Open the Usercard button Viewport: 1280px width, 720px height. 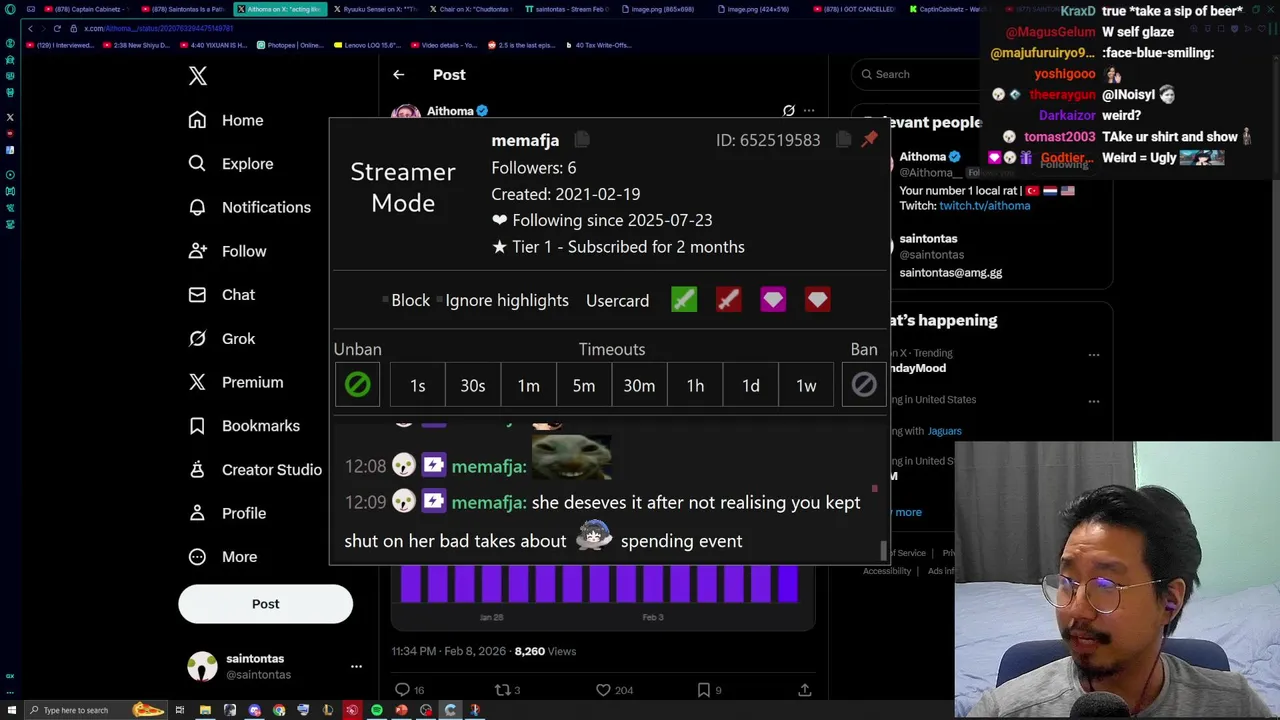tap(617, 300)
